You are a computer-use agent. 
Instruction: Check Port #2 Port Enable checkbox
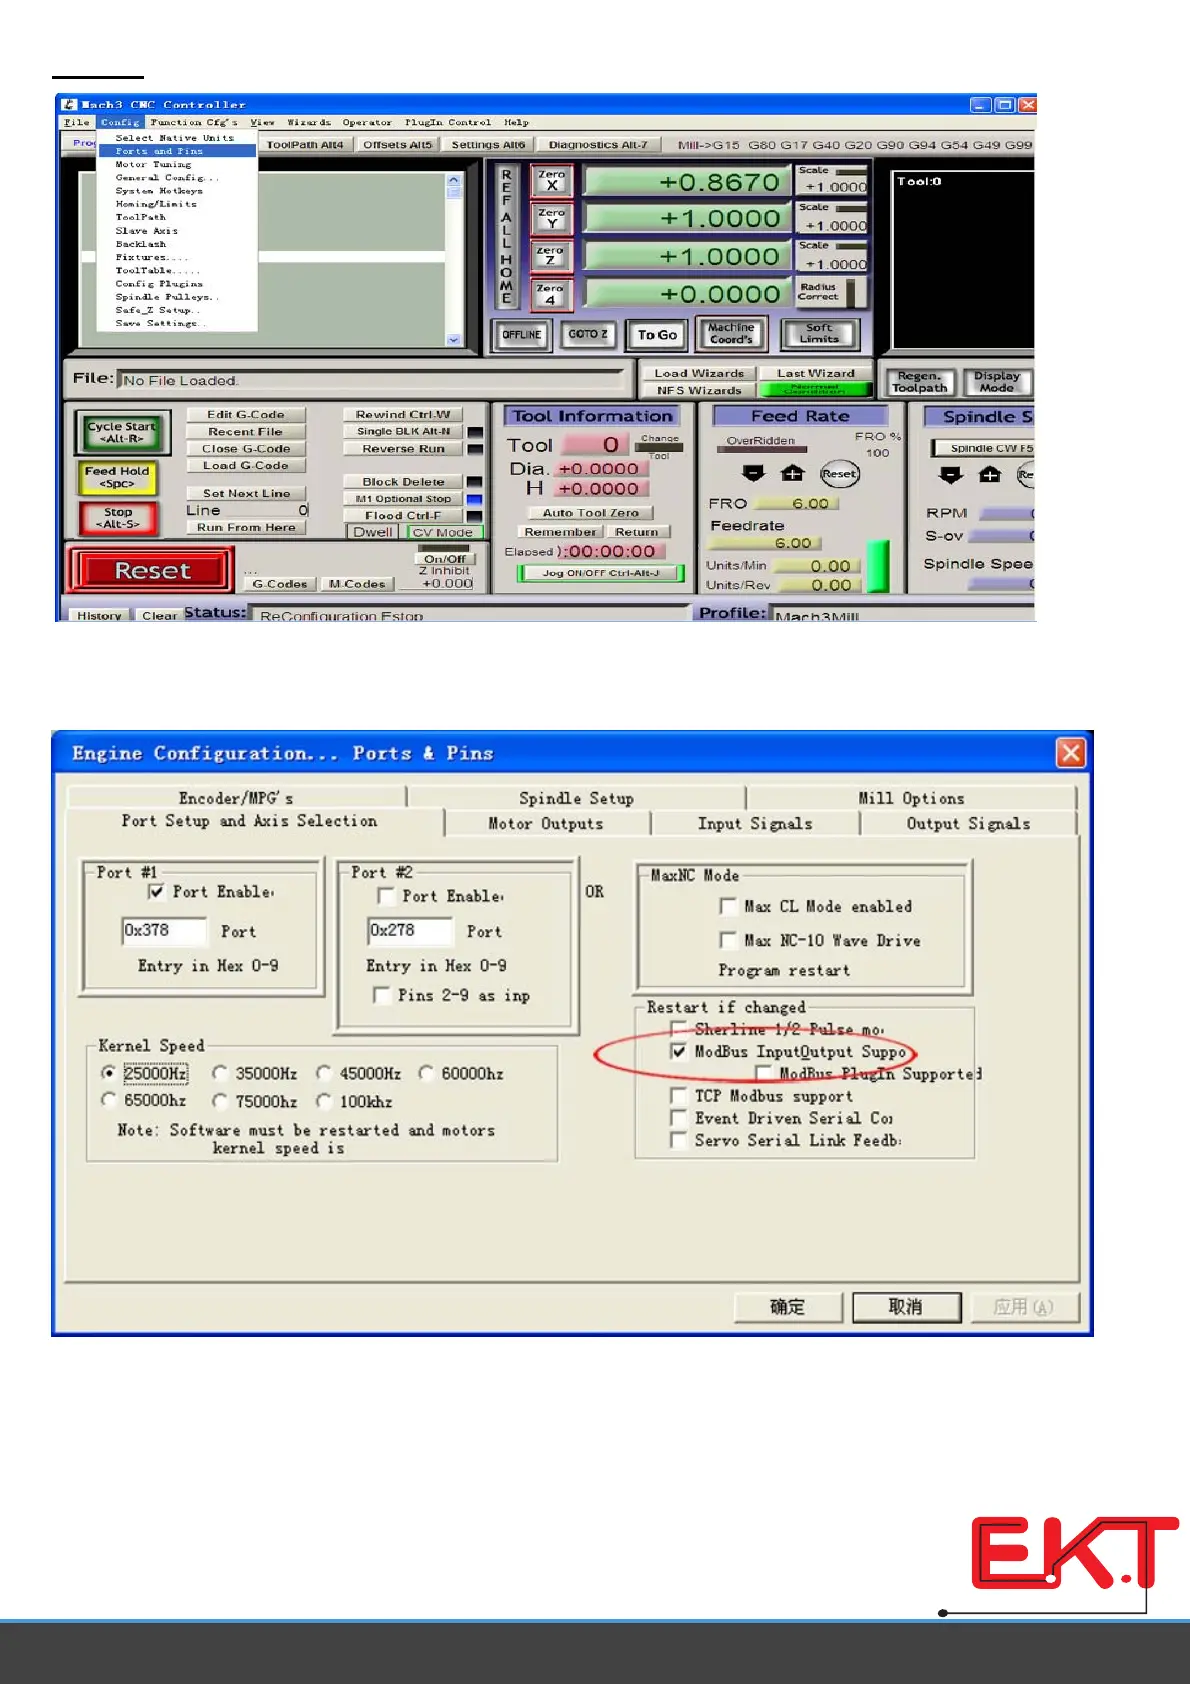coord(386,896)
